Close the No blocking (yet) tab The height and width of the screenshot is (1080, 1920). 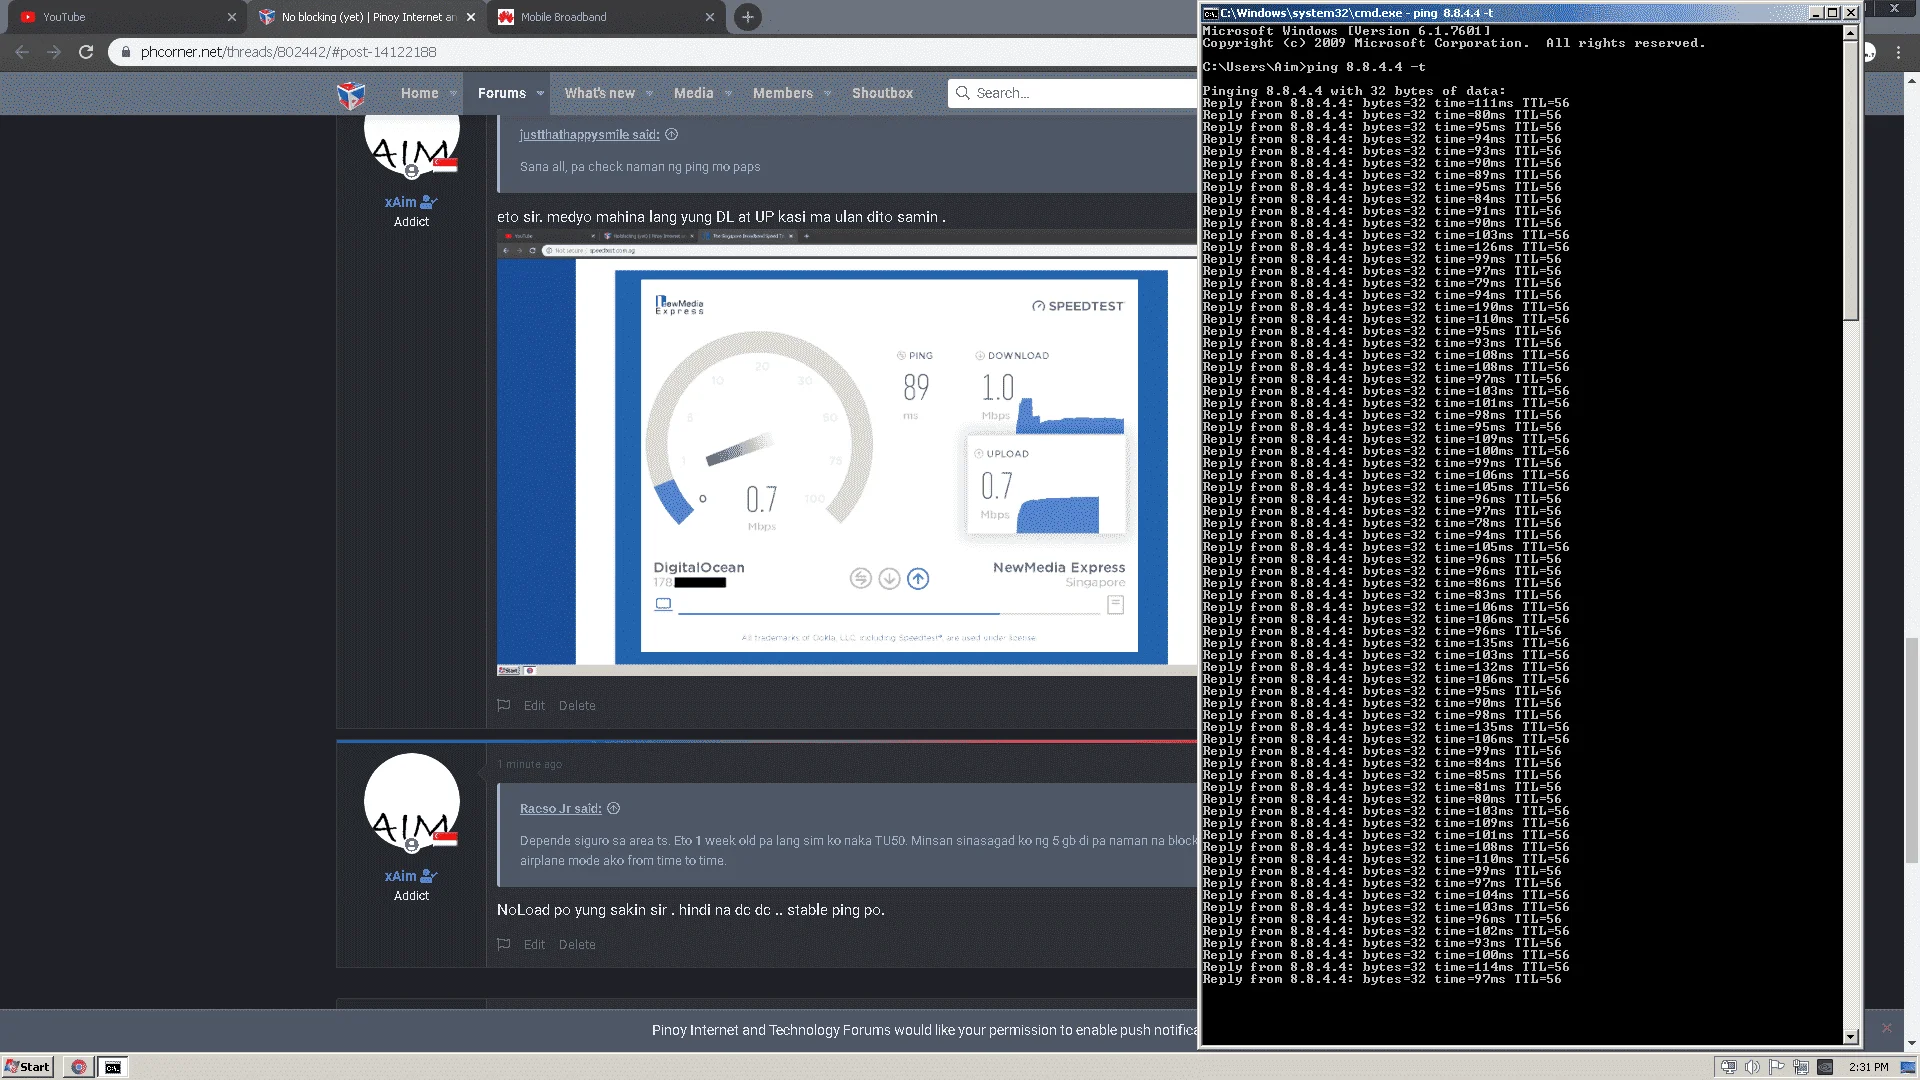click(471, 17)
